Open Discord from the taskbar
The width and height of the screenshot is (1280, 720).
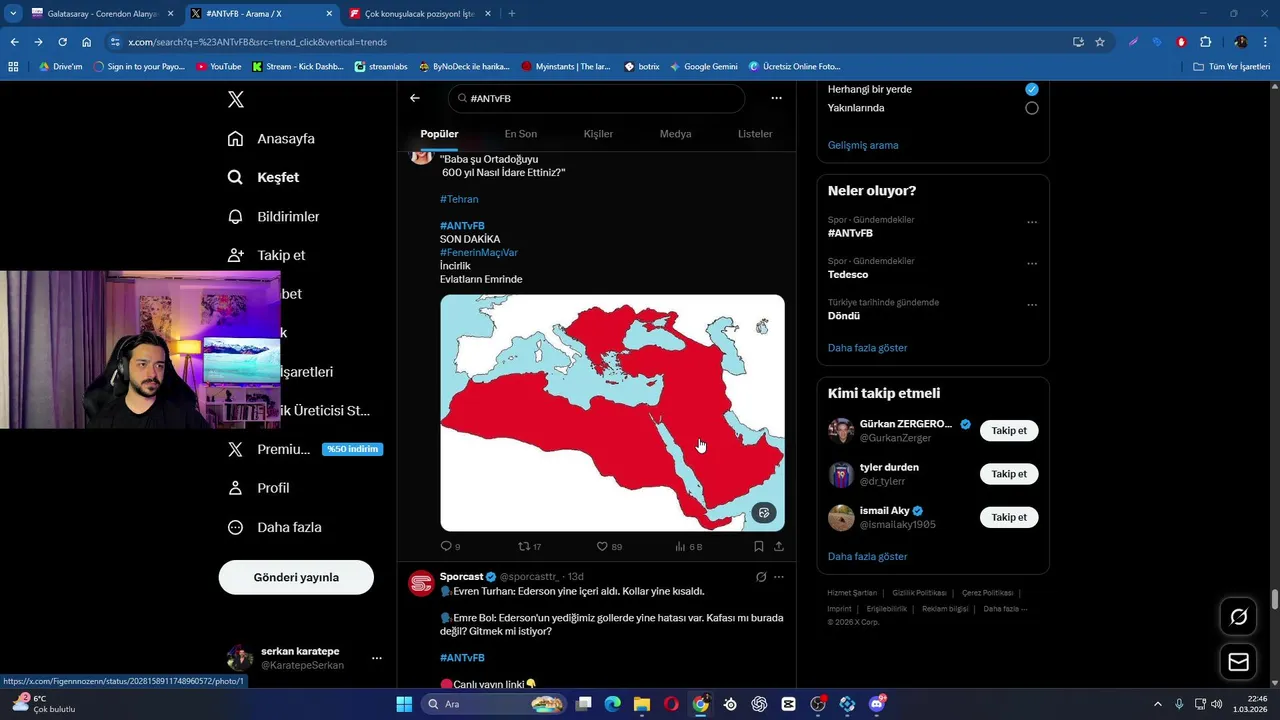point(878,704)
